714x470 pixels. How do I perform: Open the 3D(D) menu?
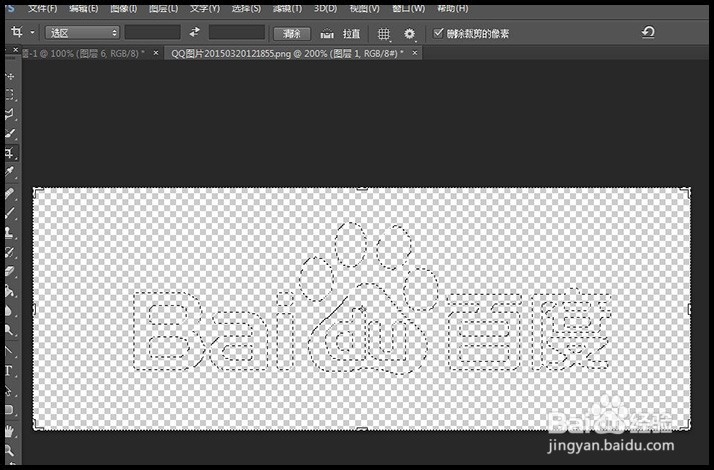[x=326, y=9]
